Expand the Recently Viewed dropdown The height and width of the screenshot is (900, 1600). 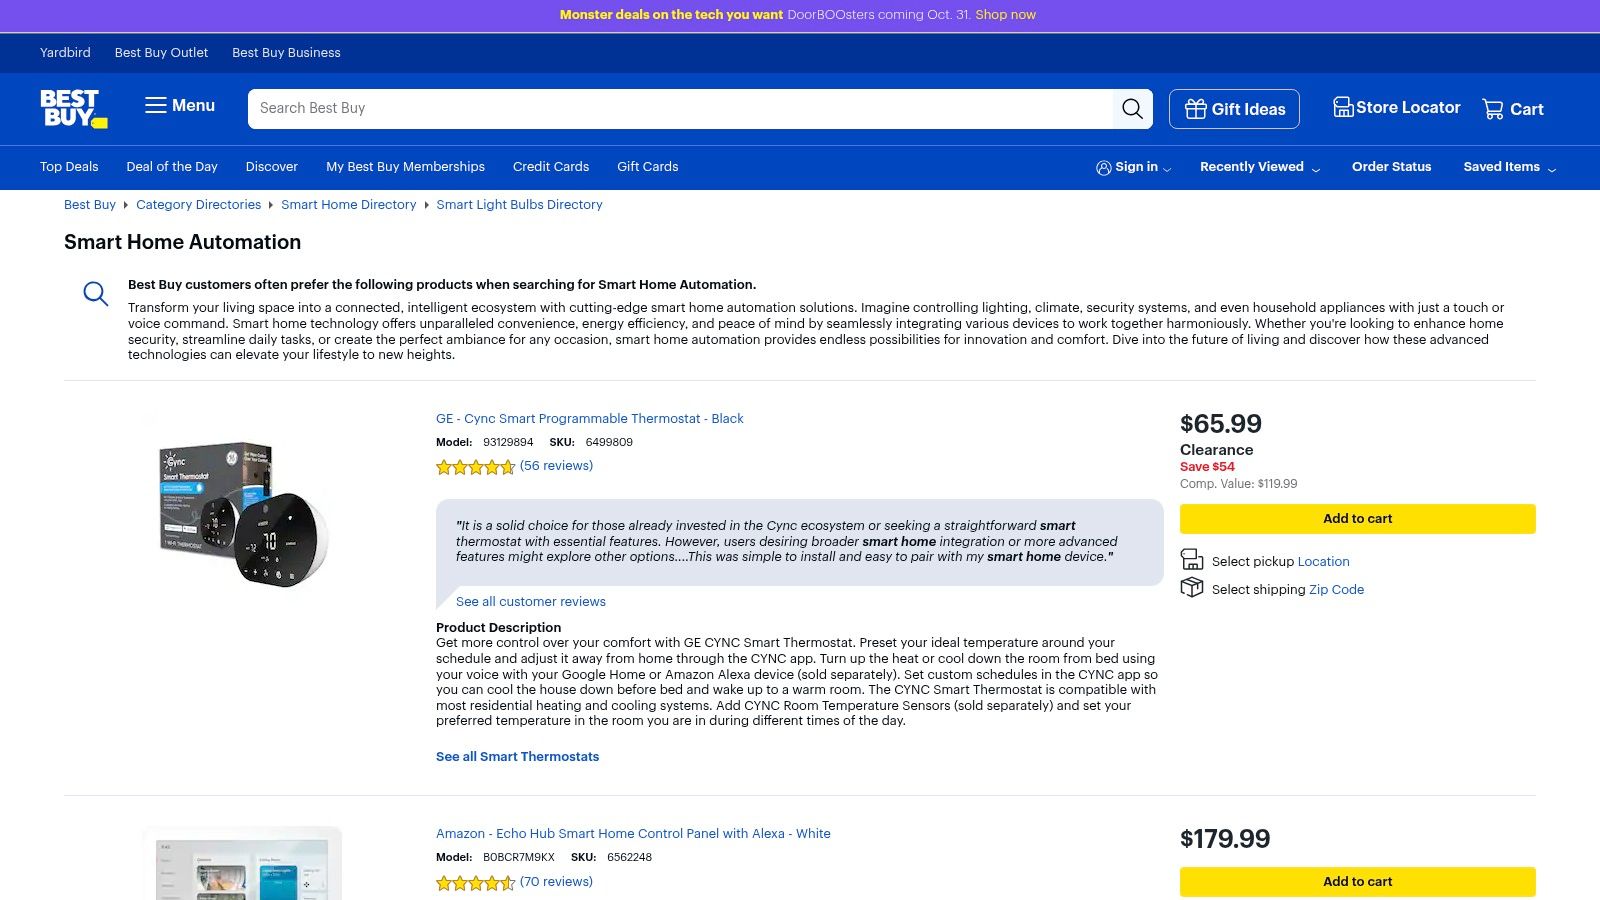pyautogui.click(x=1260, y=167)
